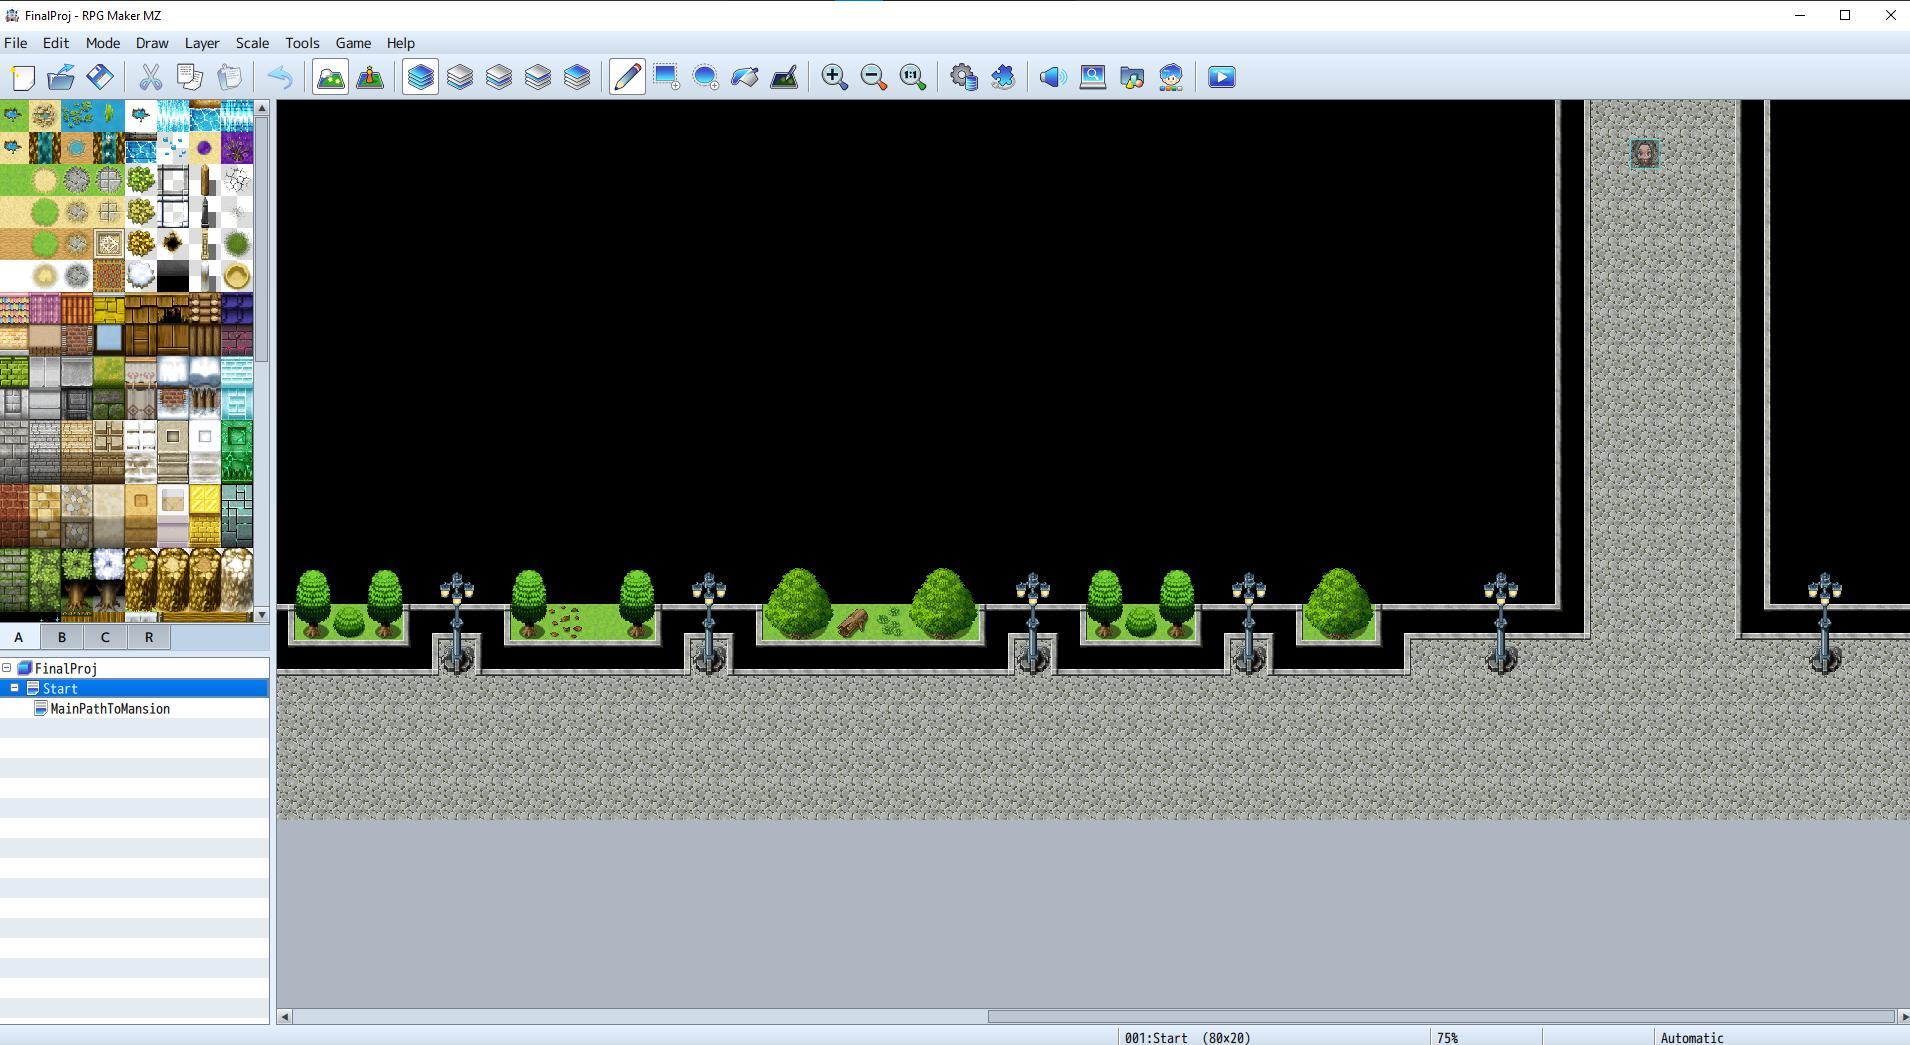The height and width of the screenshot is (1045, 1910).
Task: Collapse the Start map node
Action: click(15, 688)
